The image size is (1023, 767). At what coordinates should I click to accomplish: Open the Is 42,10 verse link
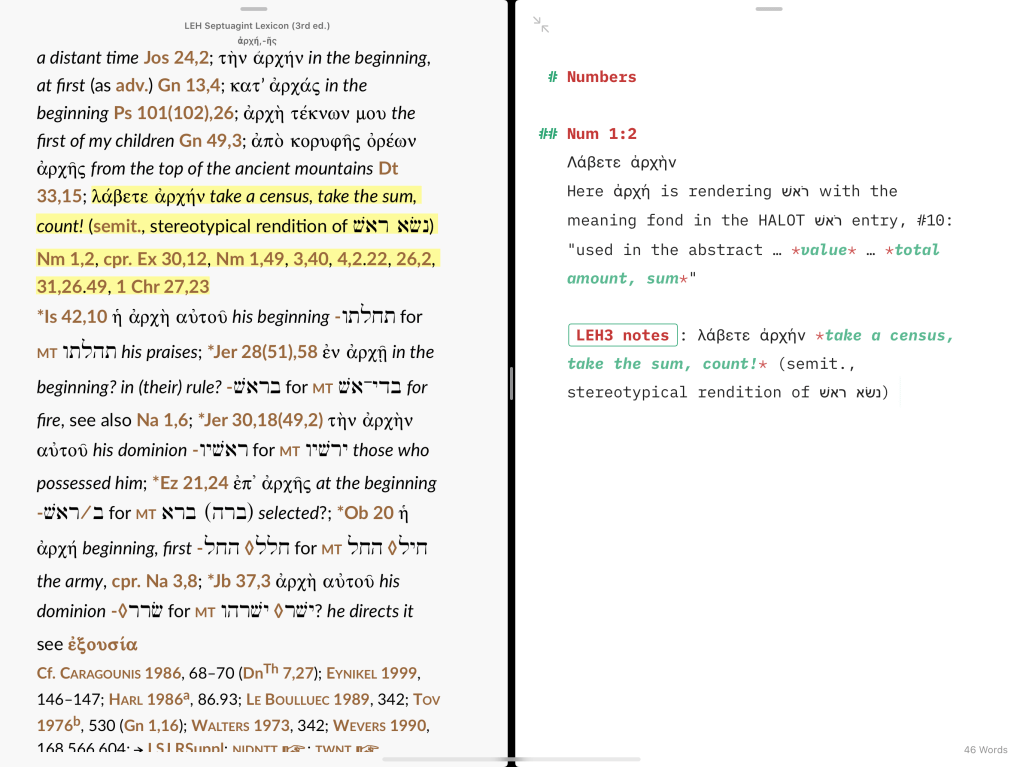coord(71,317)
